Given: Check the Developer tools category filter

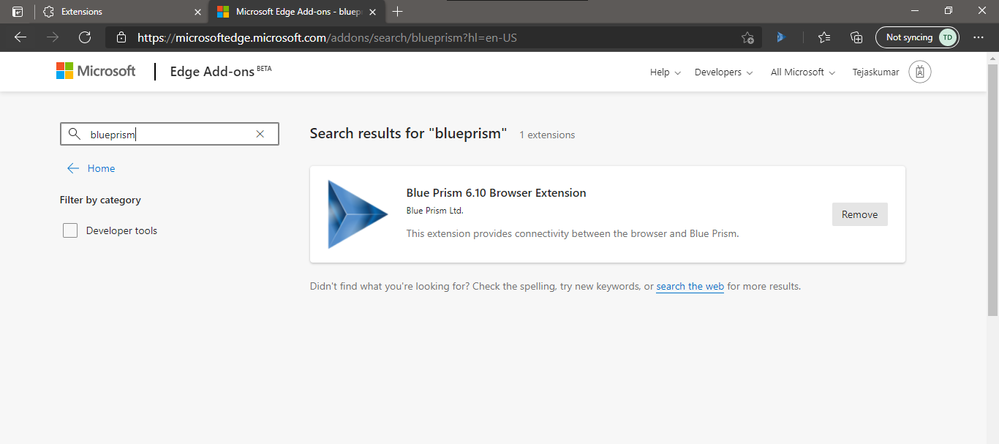Looking at the screenshot, I should tap(70, 231).
